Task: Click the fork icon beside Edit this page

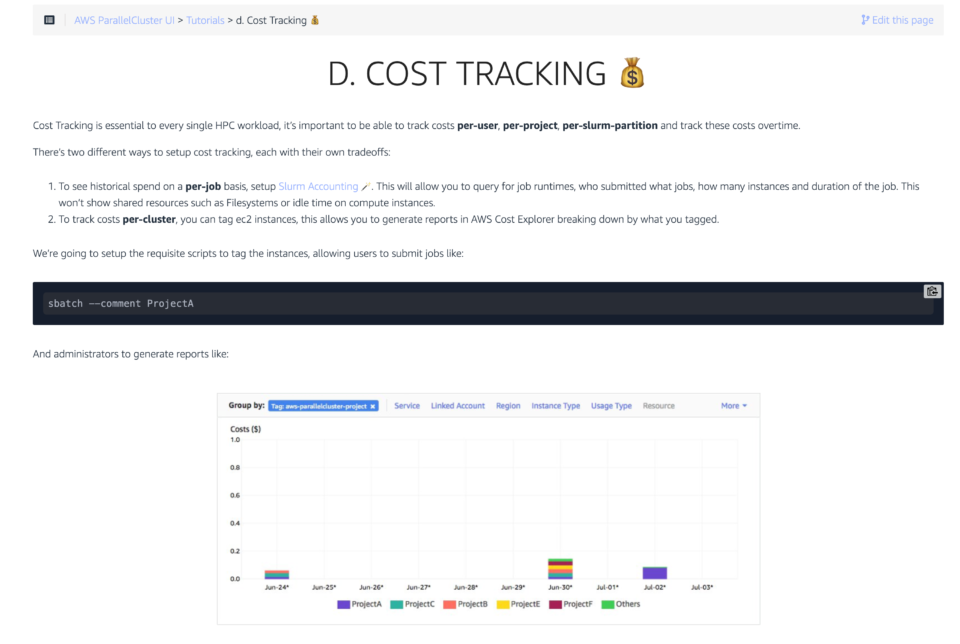Action: (864, 20)
